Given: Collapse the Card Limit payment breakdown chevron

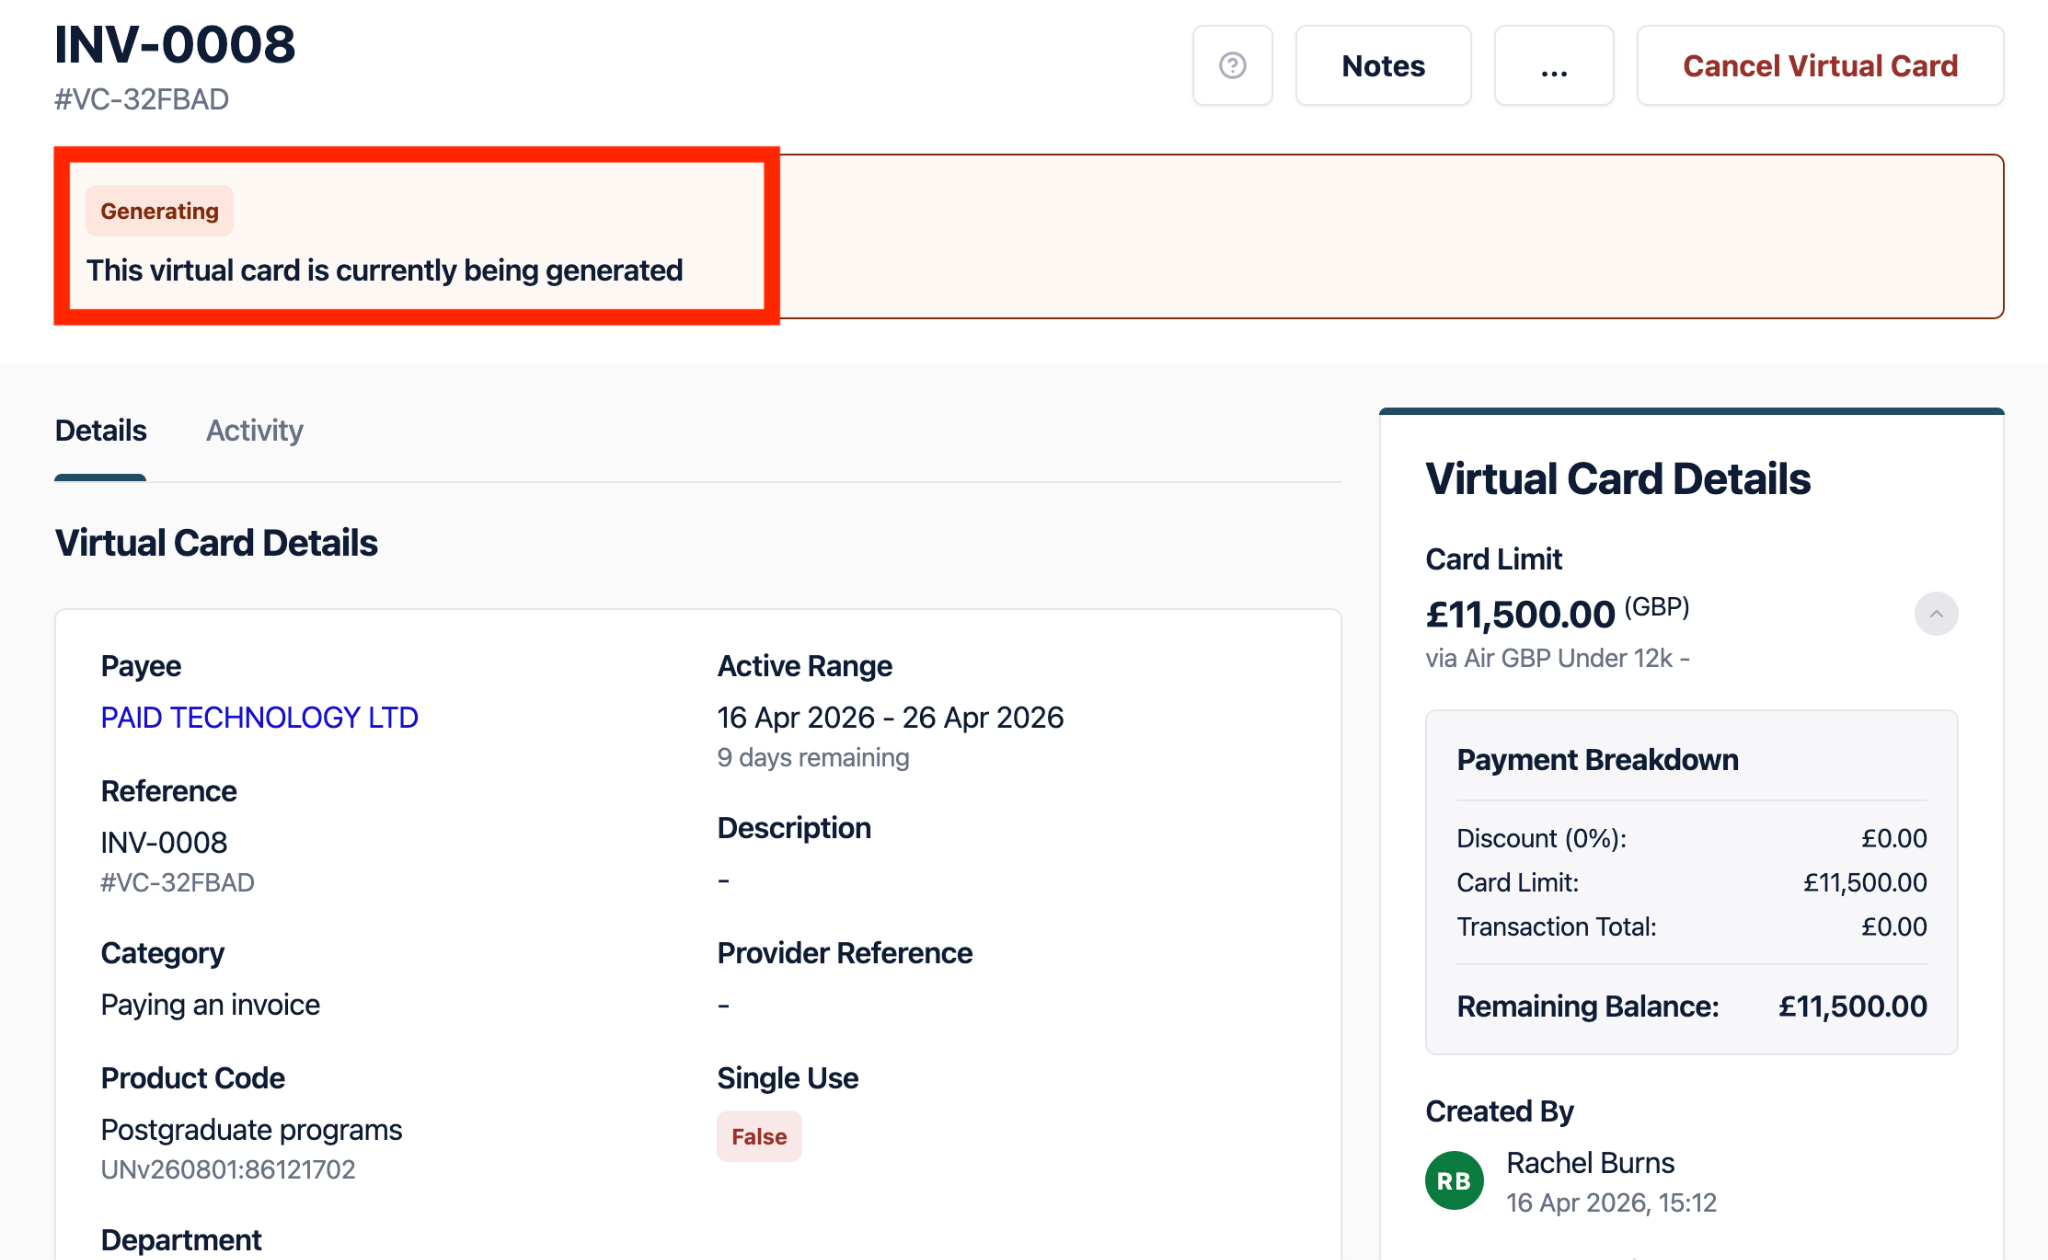Looking at the screenshot, I should coord(1935,614).
